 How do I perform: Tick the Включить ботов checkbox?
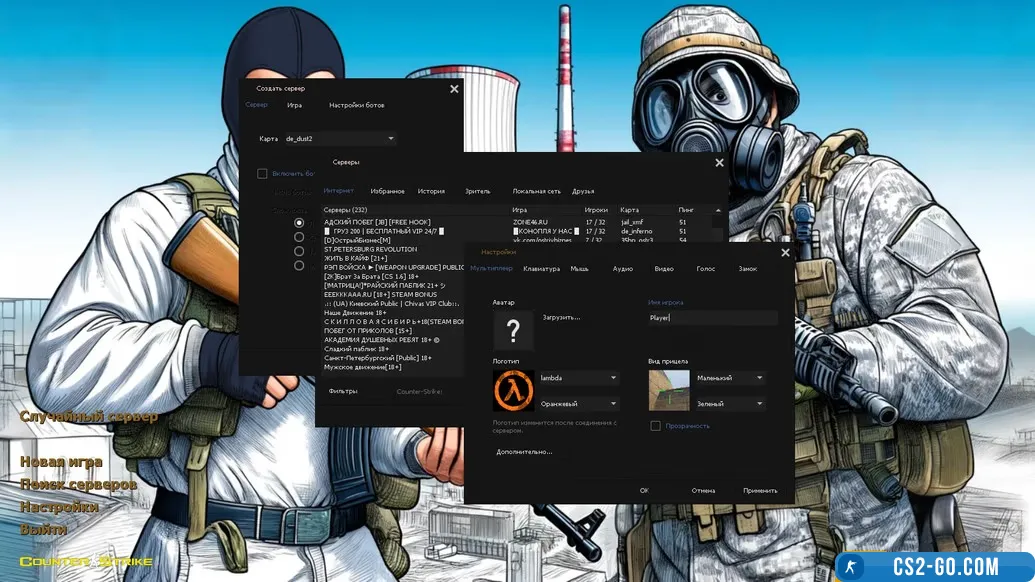click(x=262, y=173)
